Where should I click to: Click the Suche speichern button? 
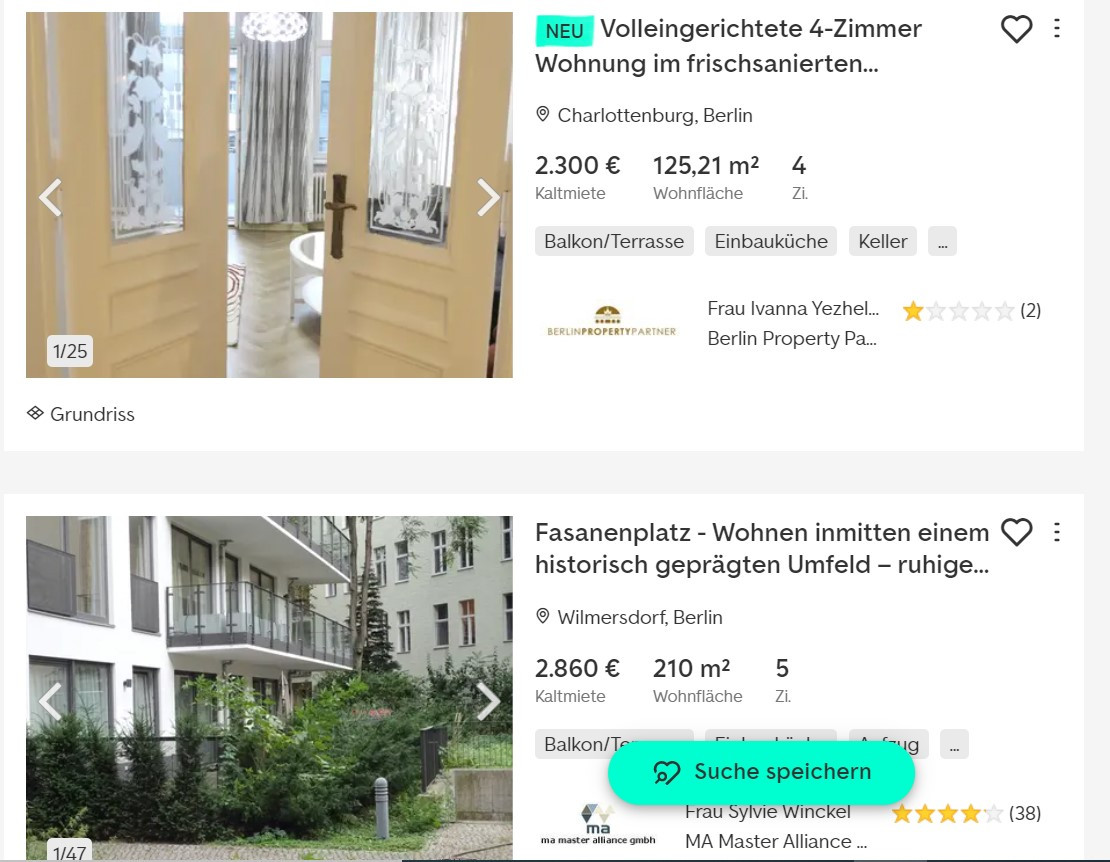coord(761,772)
